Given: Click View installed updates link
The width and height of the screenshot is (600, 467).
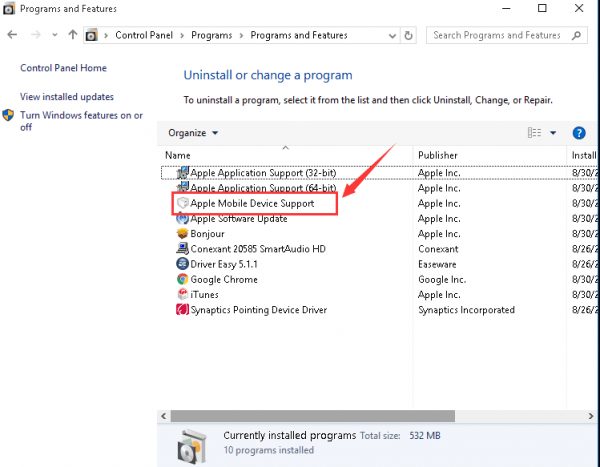Looking at the screenshot, I should tap(67, 97).
